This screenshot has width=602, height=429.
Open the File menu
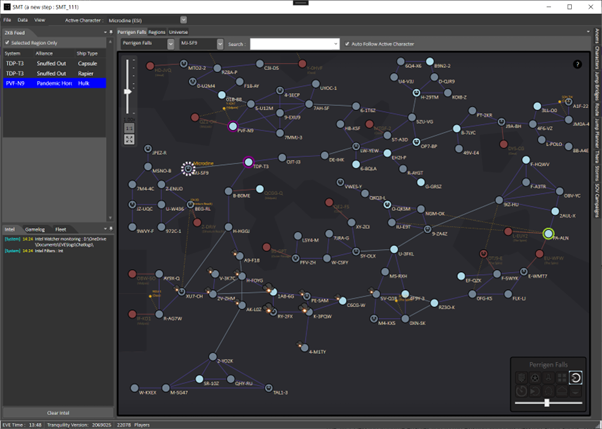(7, 19)
